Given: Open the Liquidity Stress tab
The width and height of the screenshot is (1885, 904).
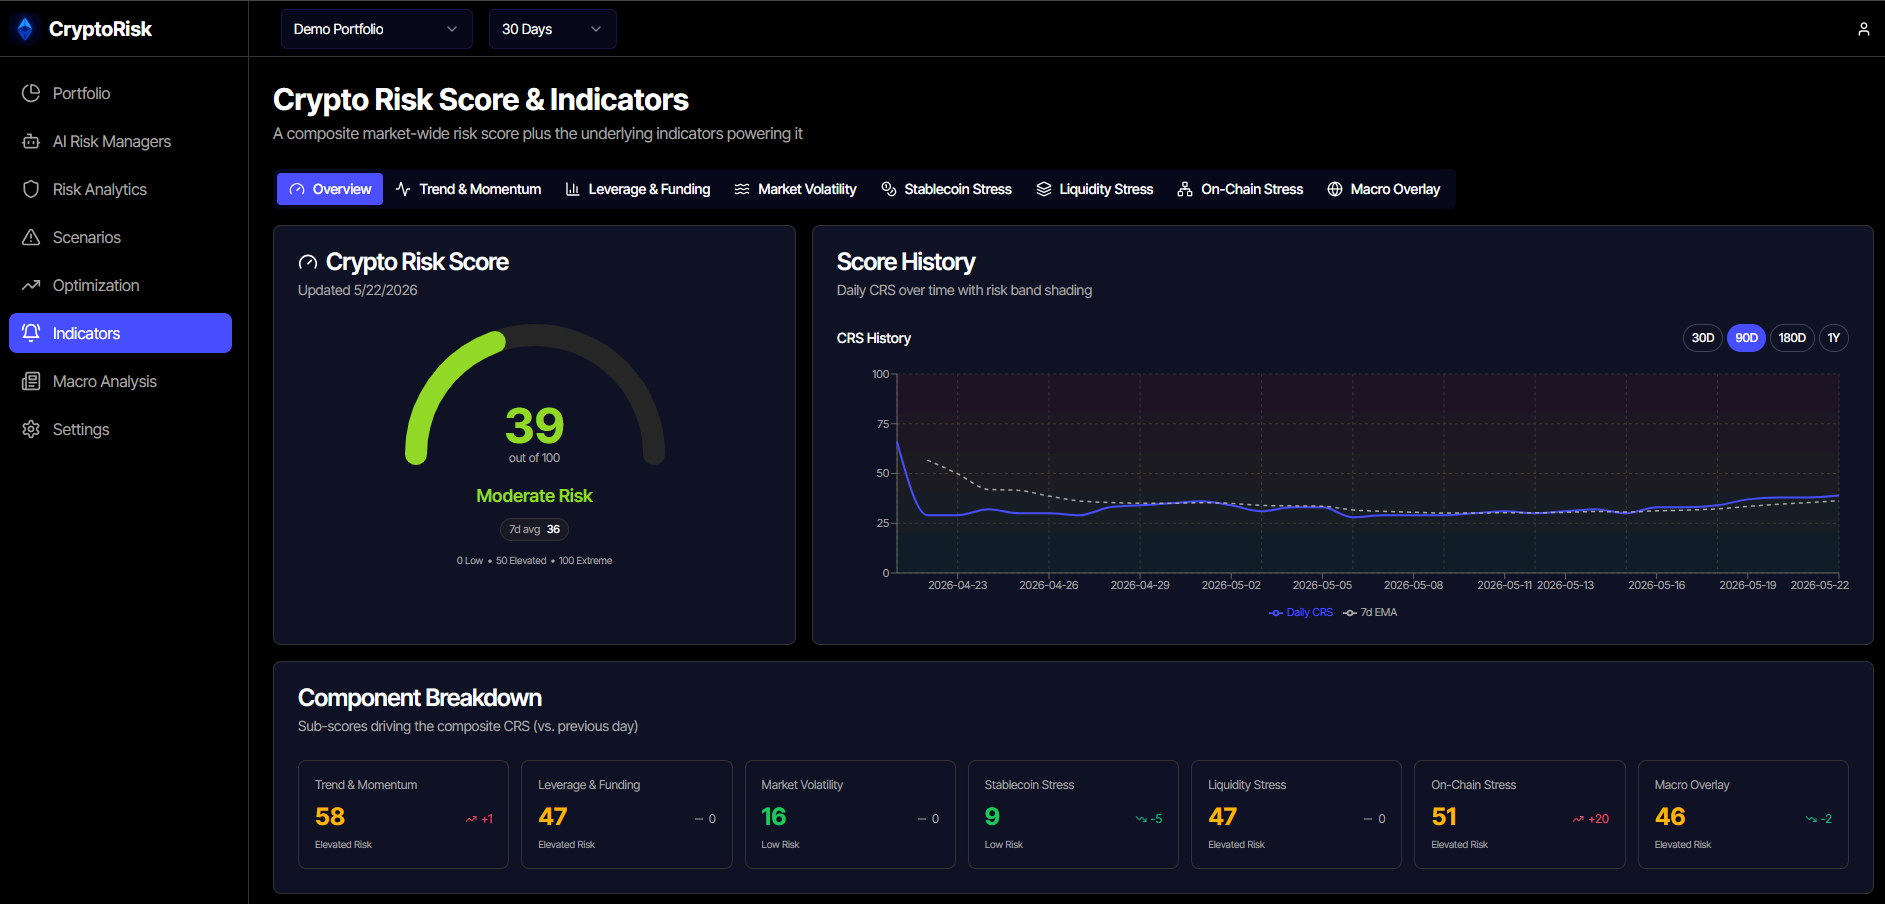Looking at the screenshot, I should [x=1095, y=189].
